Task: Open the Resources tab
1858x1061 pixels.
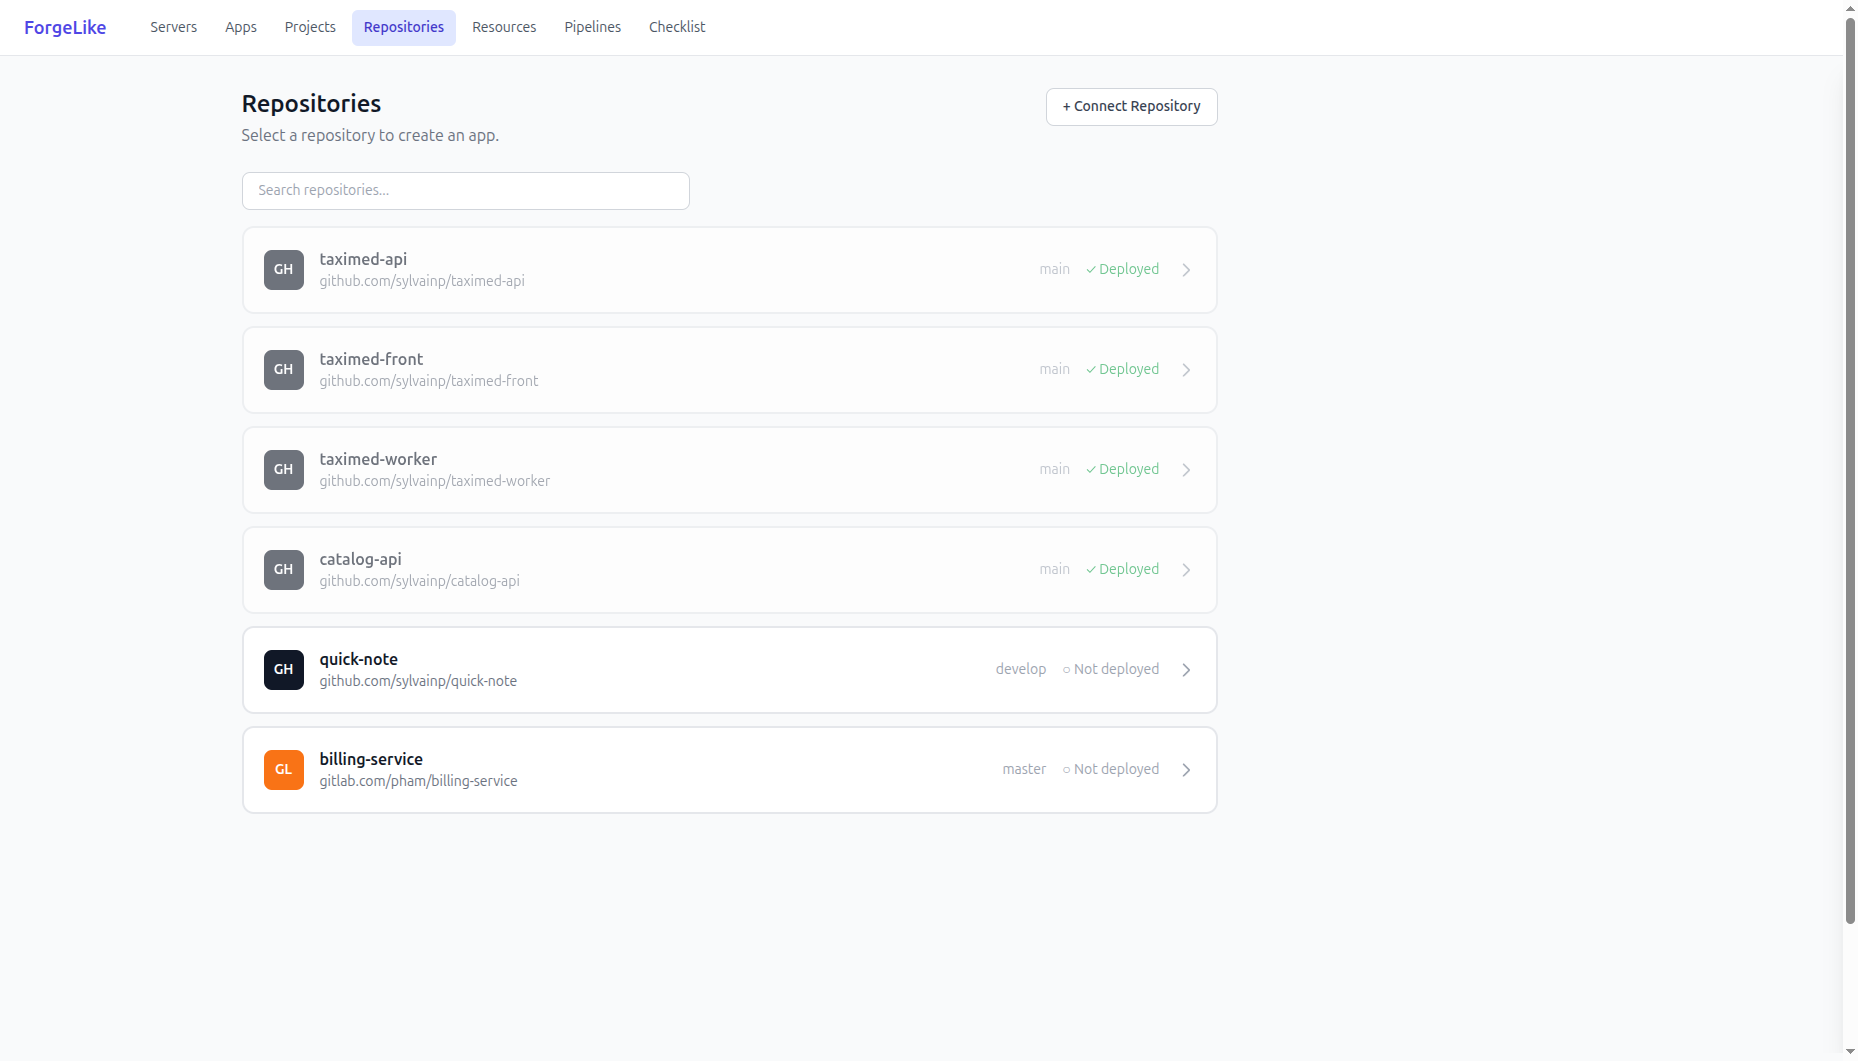Action: (504, 28)
